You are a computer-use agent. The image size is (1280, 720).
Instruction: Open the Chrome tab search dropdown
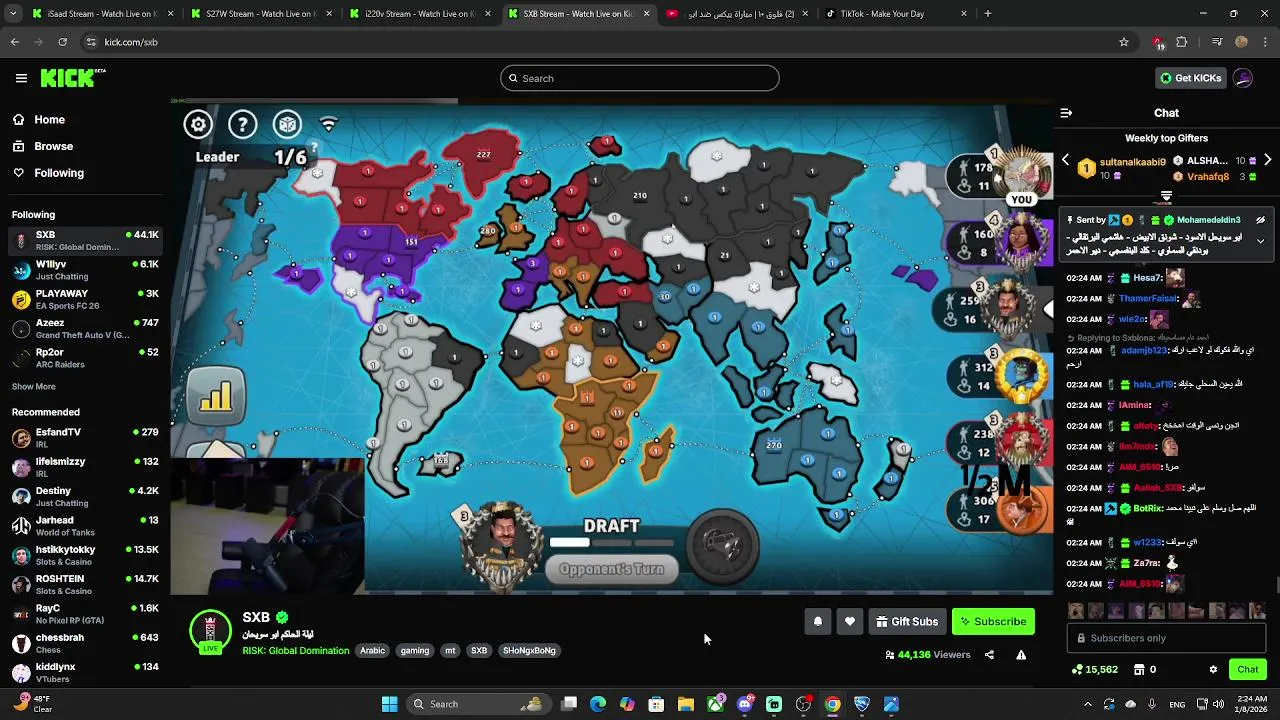(14, 14)
